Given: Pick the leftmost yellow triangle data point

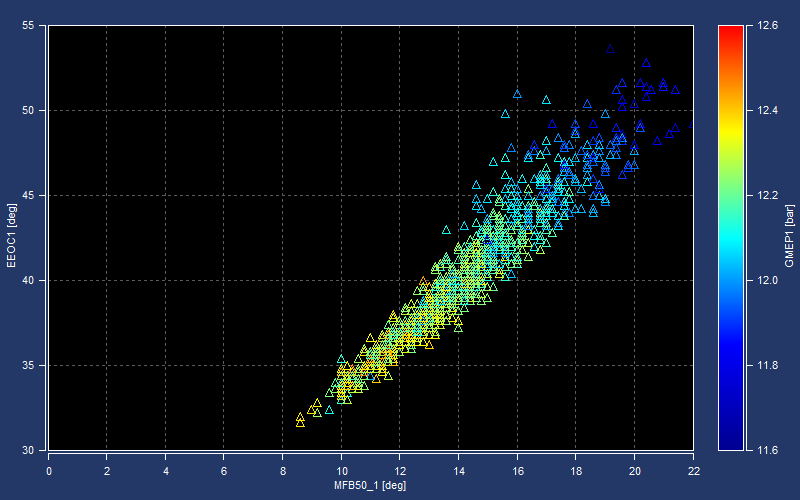Looking at the screenshot, I should (x=300, y=419).
